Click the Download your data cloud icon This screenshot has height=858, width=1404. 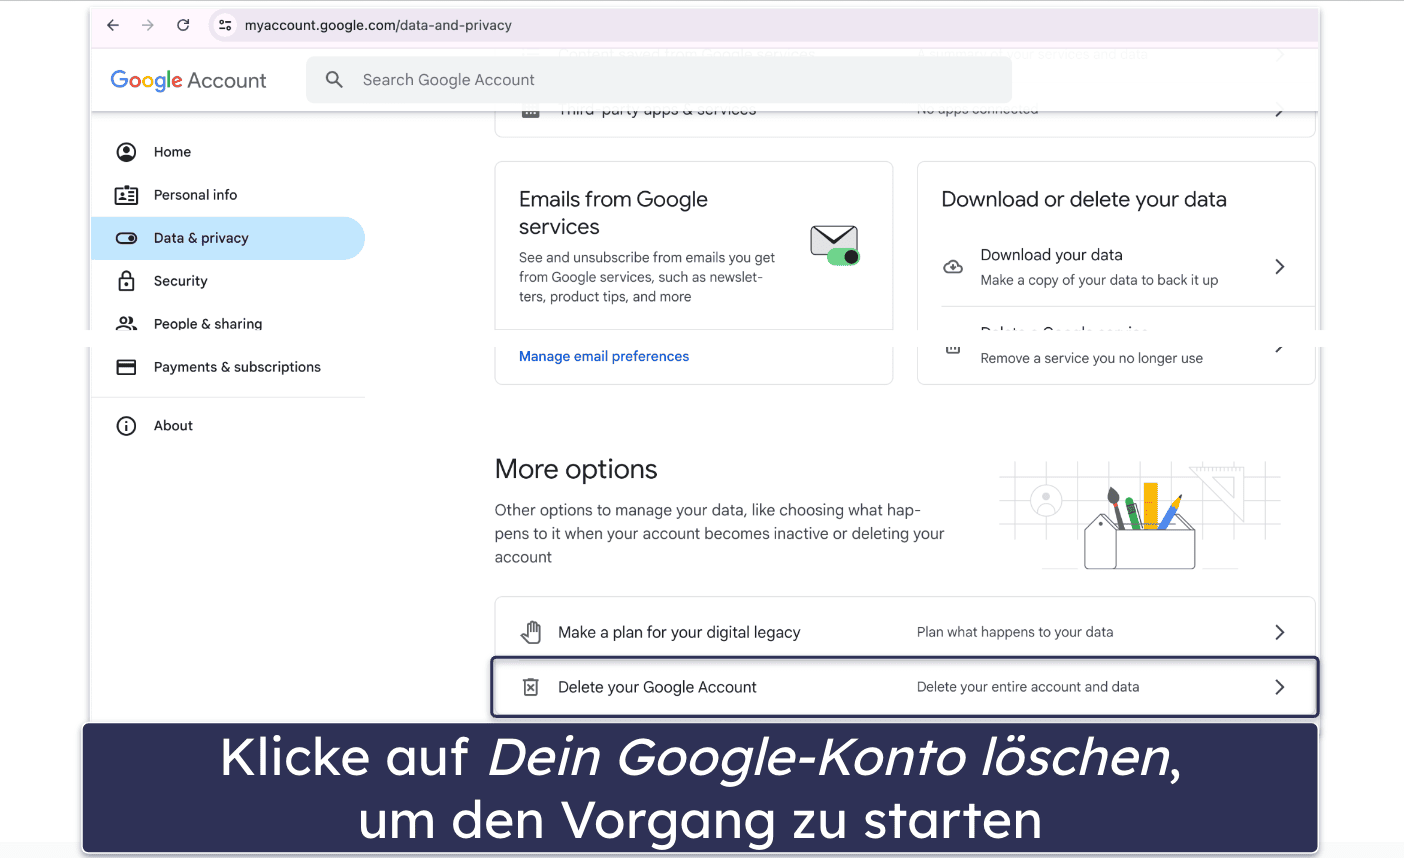click(x=953, y=267)
